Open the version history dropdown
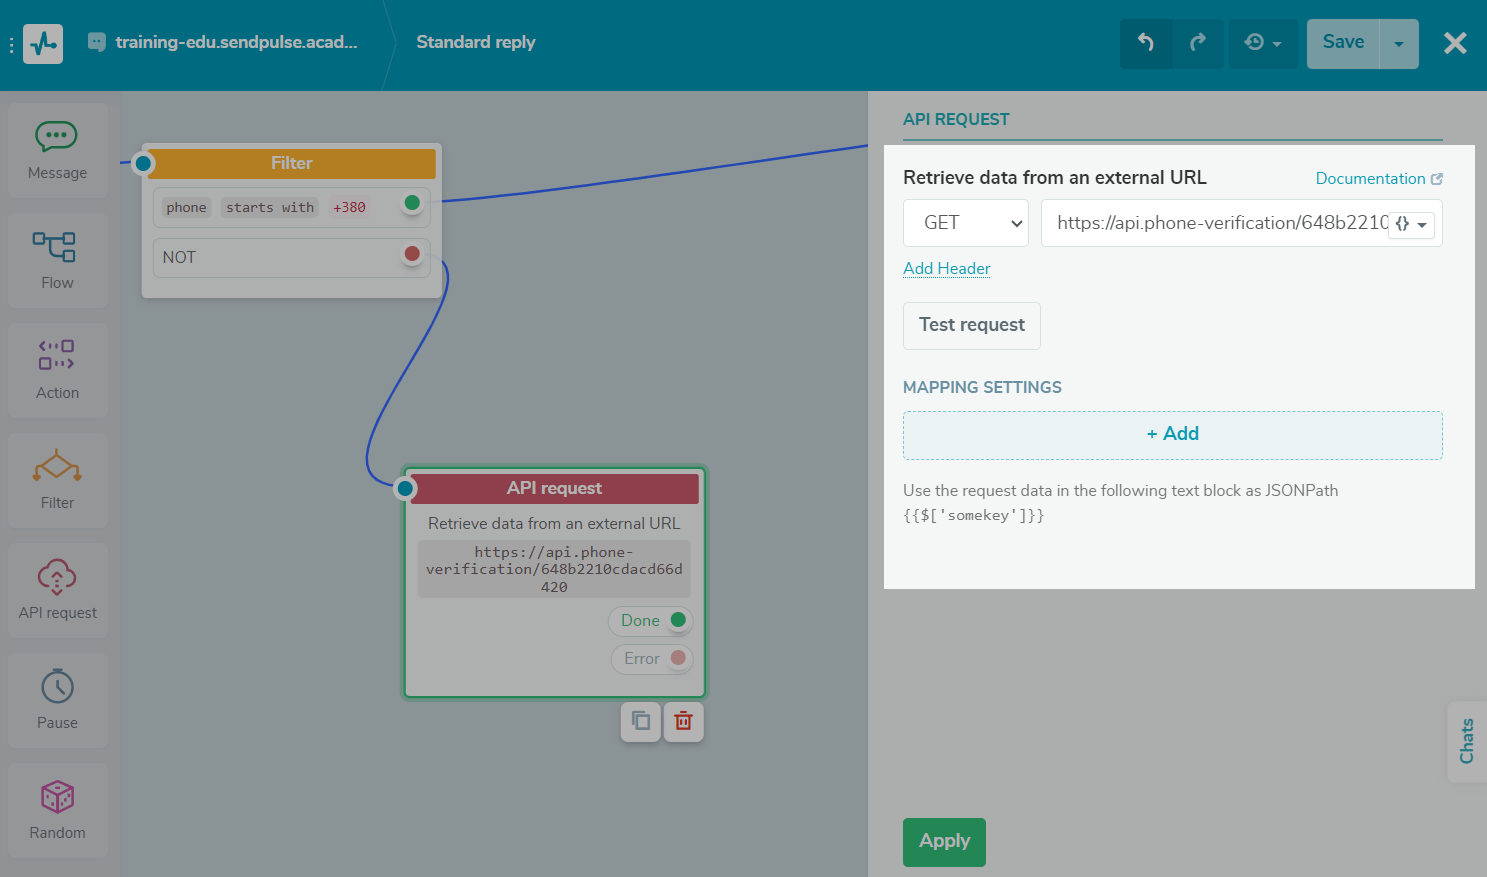 click(x=1263, y=43)
